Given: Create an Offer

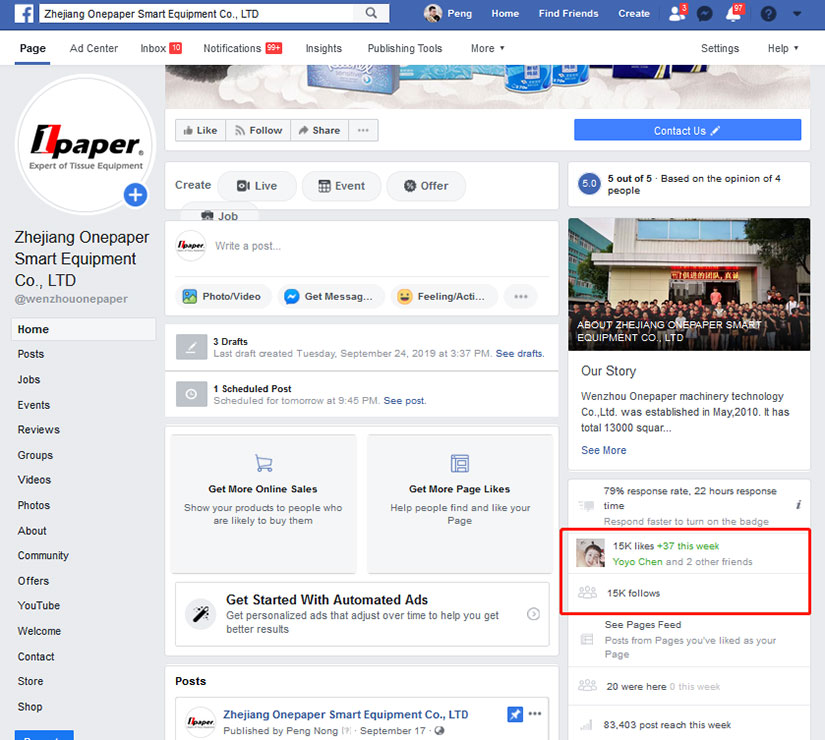Looking at the screenshot, I should (426, 186).
